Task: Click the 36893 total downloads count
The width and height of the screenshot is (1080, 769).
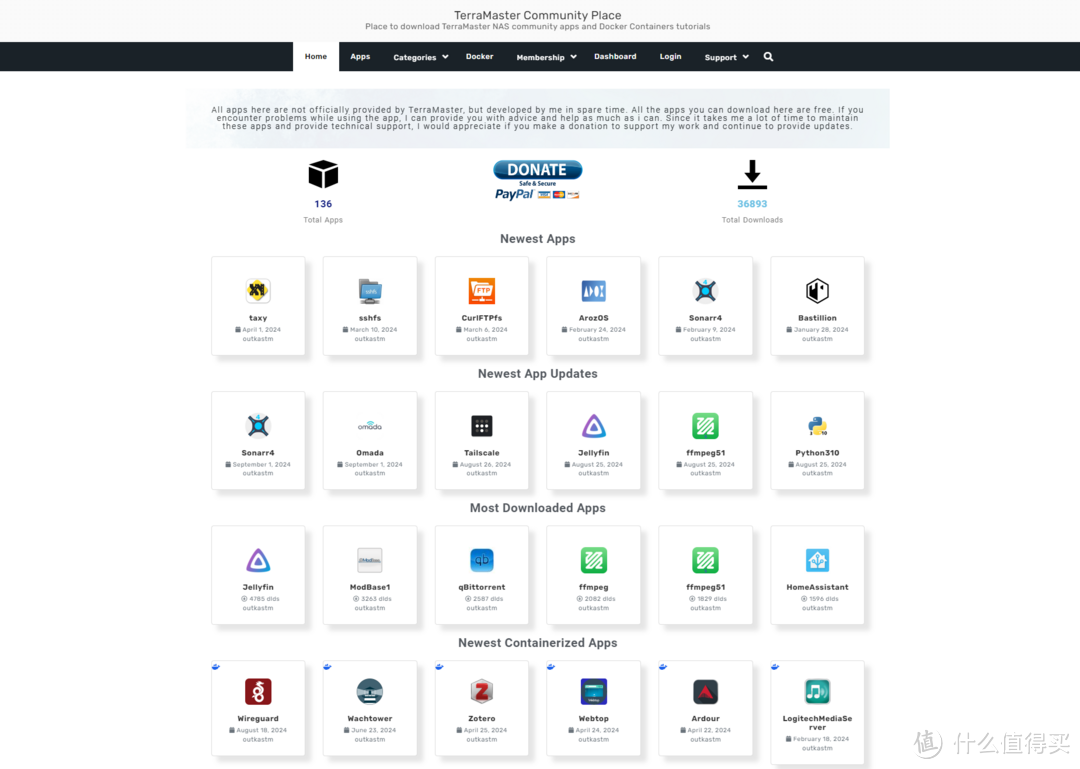Action: tap(752, 204)
